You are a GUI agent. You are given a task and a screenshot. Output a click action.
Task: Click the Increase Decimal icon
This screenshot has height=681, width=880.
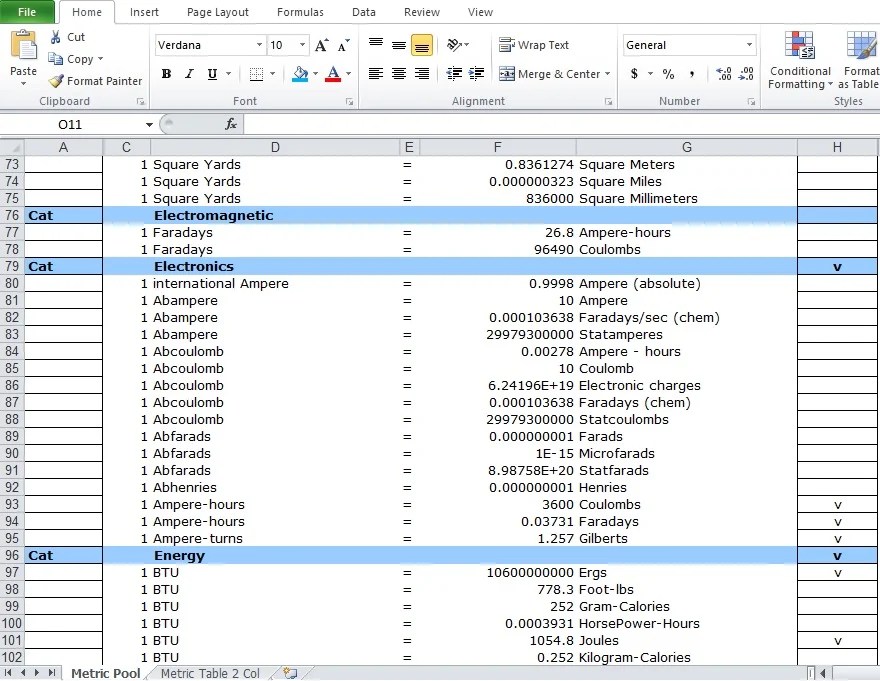[722, 73]
